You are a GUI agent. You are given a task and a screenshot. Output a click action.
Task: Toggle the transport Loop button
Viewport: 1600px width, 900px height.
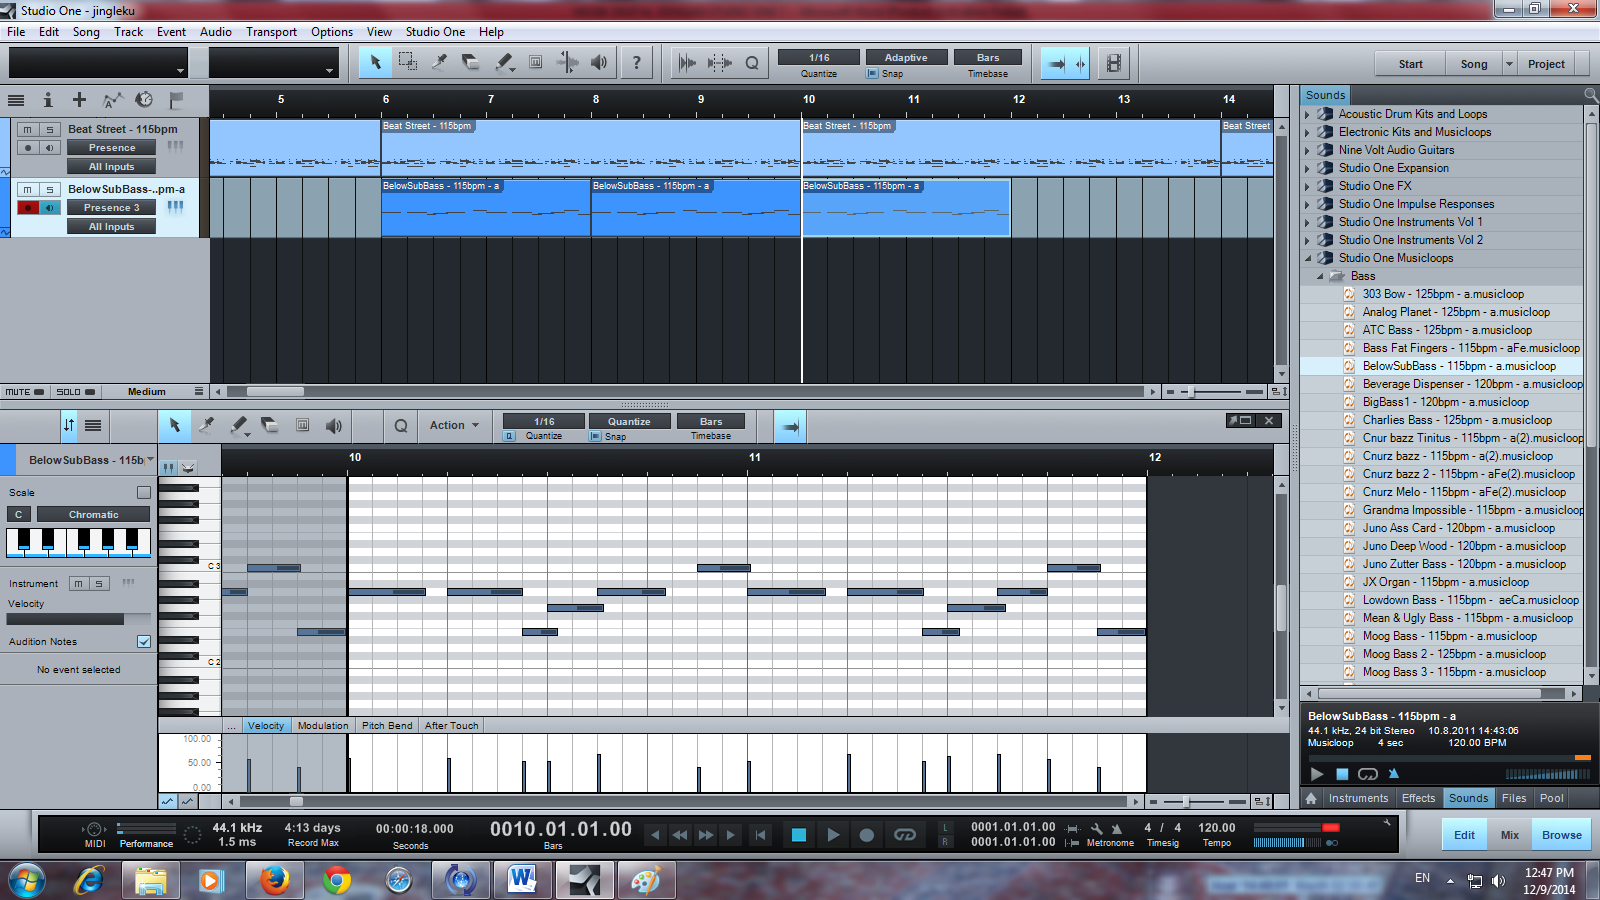tap(905, 835)
